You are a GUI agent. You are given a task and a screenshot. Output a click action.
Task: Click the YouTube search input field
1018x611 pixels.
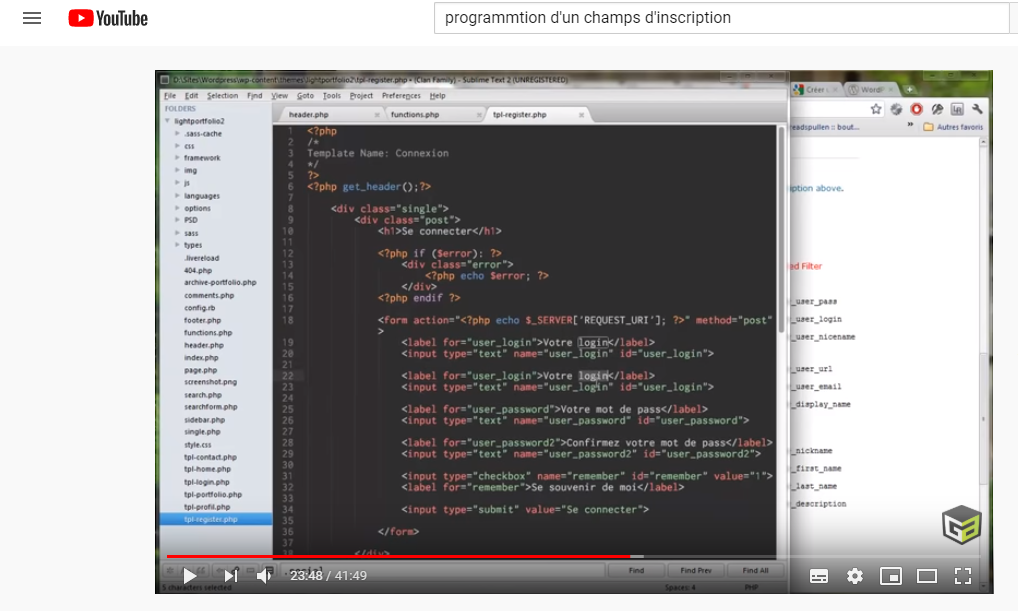click(x=720, y=18)
